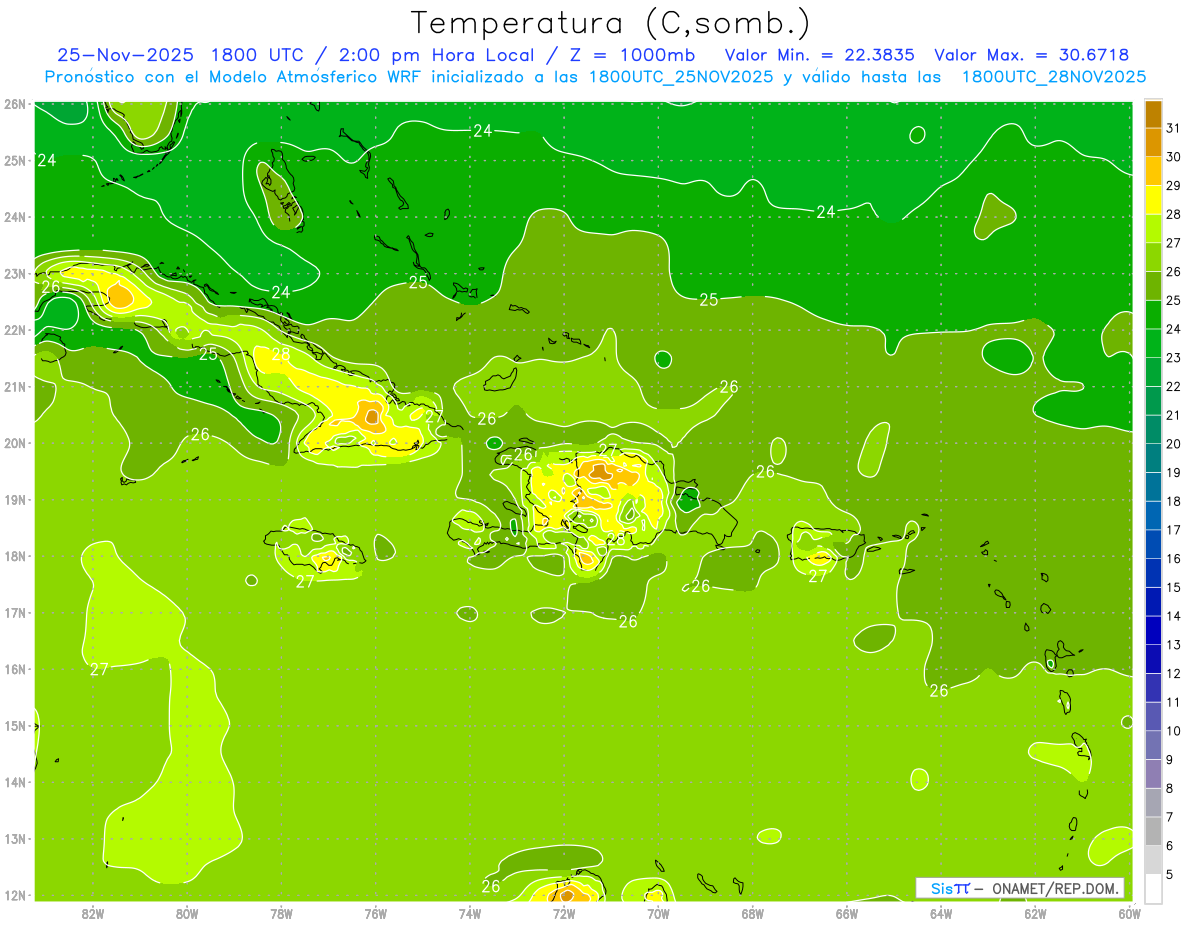
Task: Click the "80W" longitude label
Action: click(187, 912)
